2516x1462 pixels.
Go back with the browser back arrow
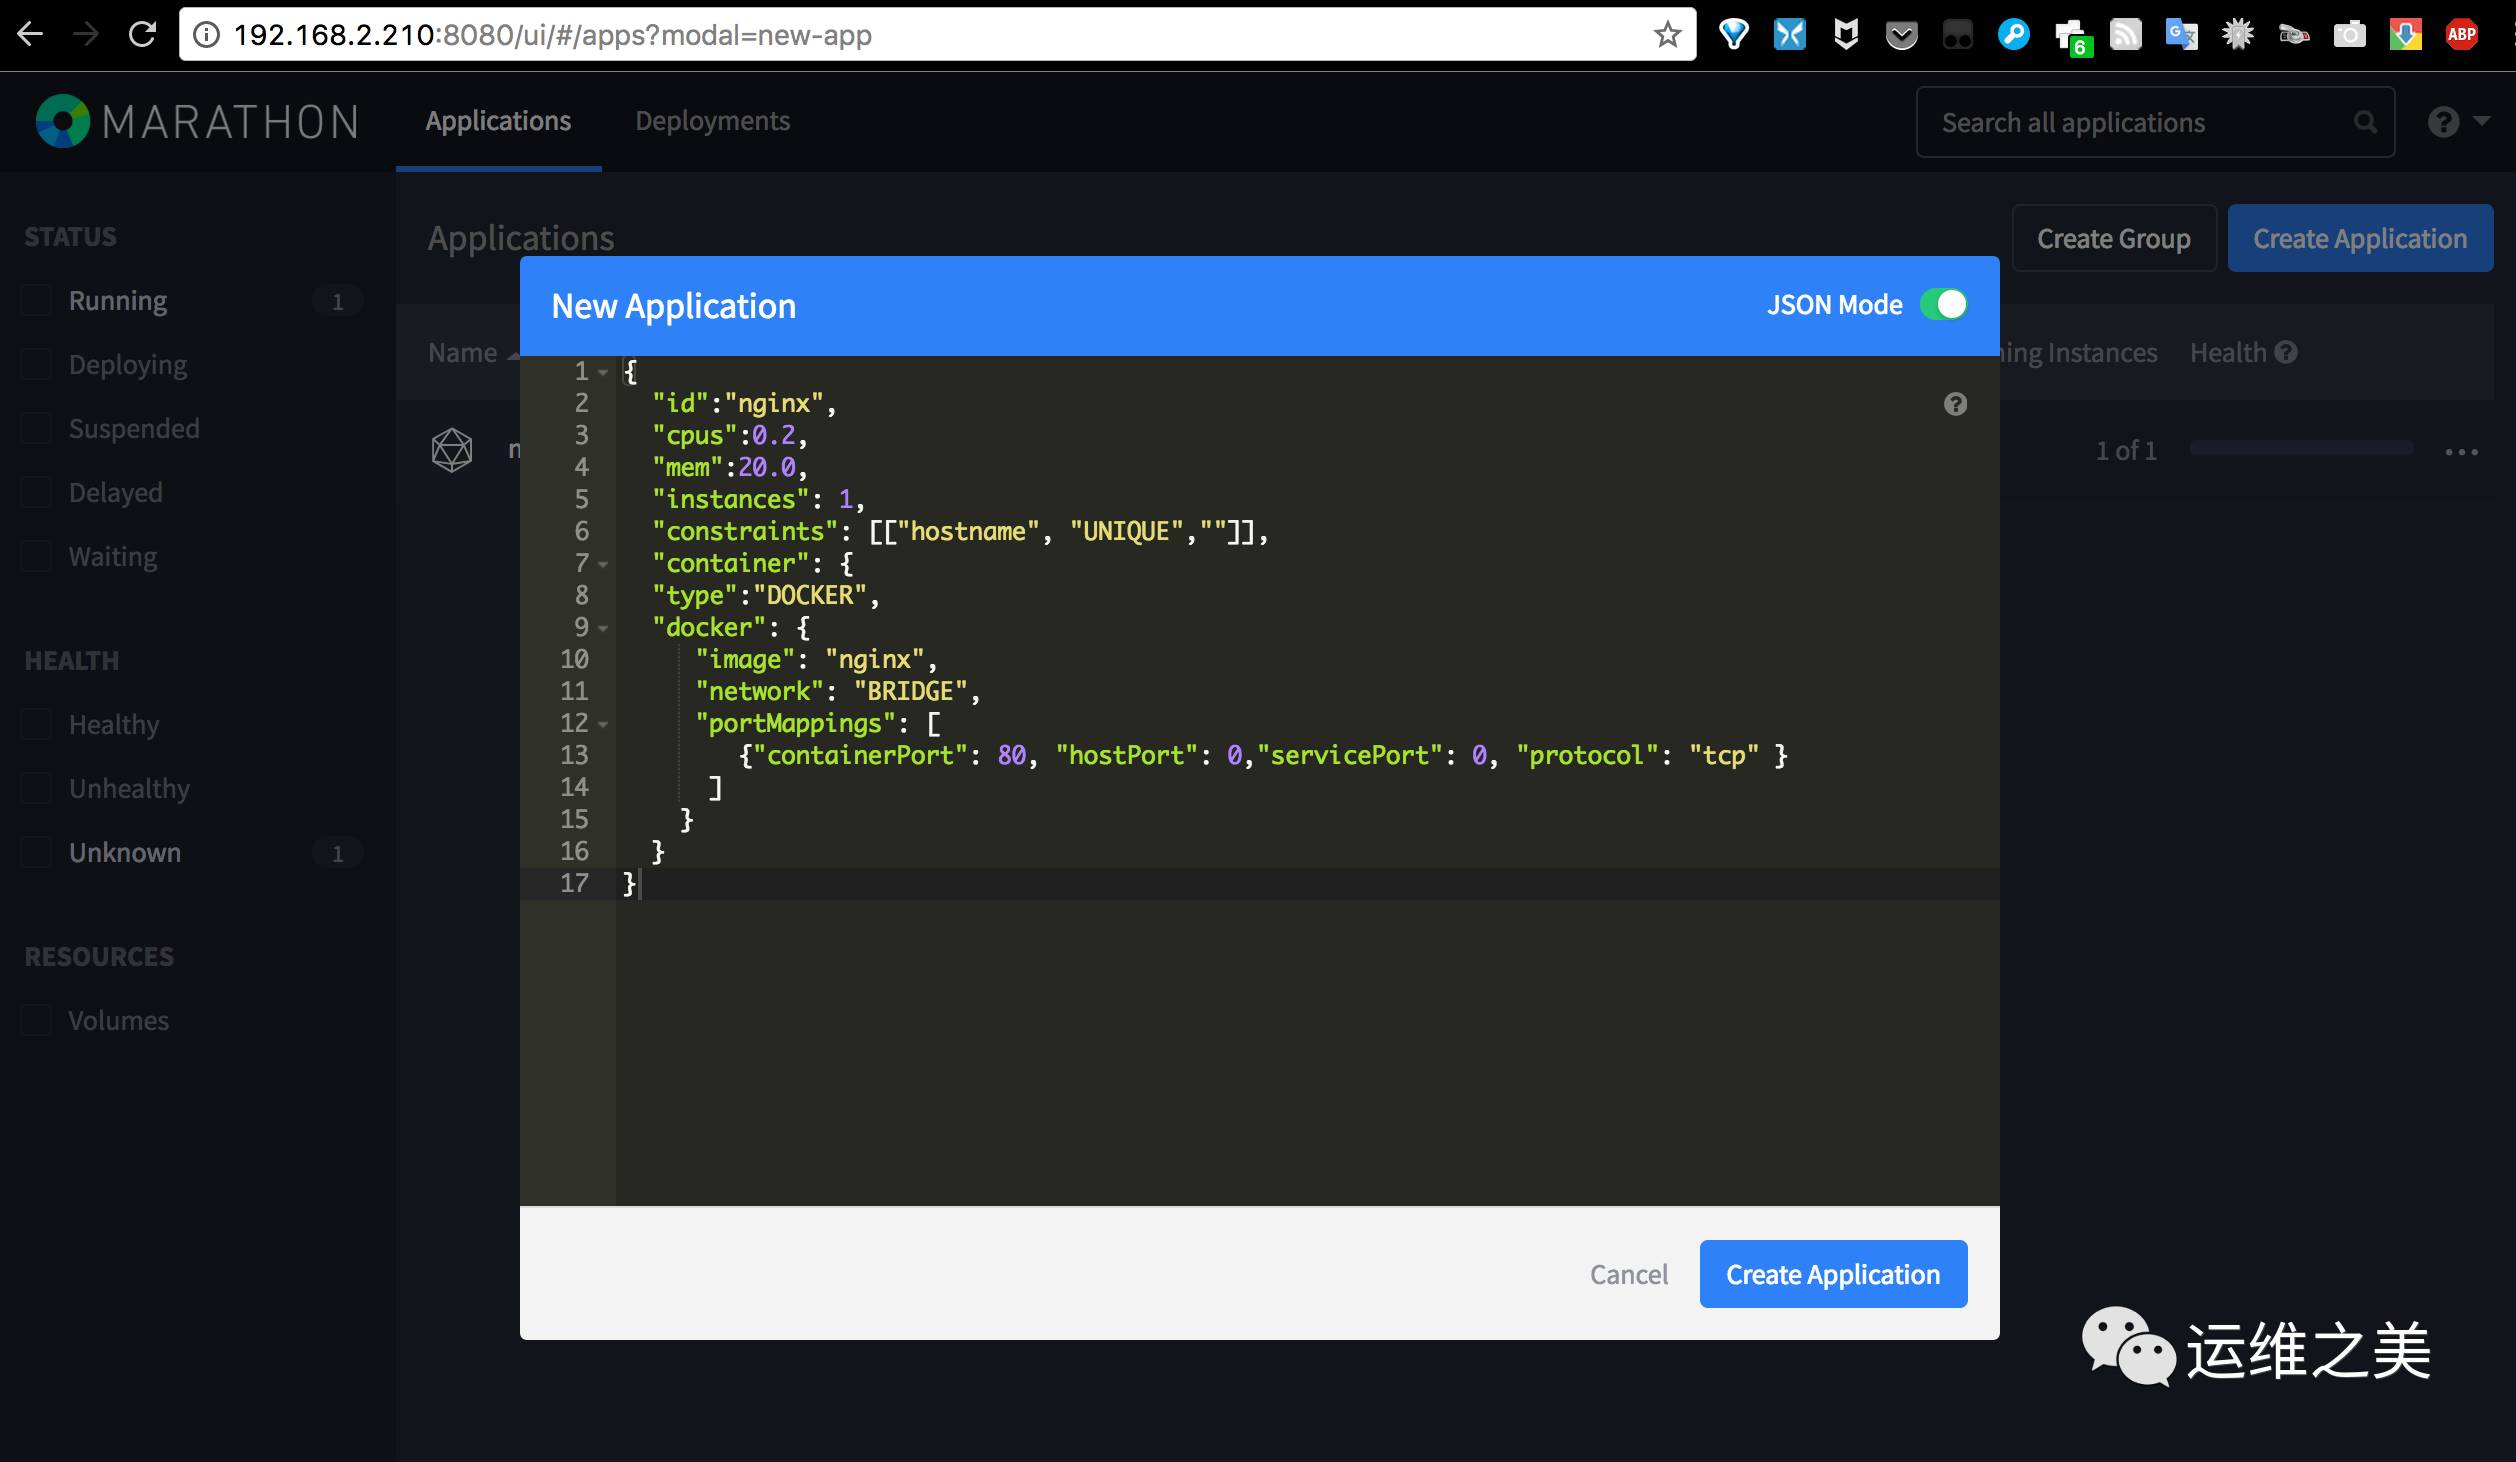click(x=30, y=34)
